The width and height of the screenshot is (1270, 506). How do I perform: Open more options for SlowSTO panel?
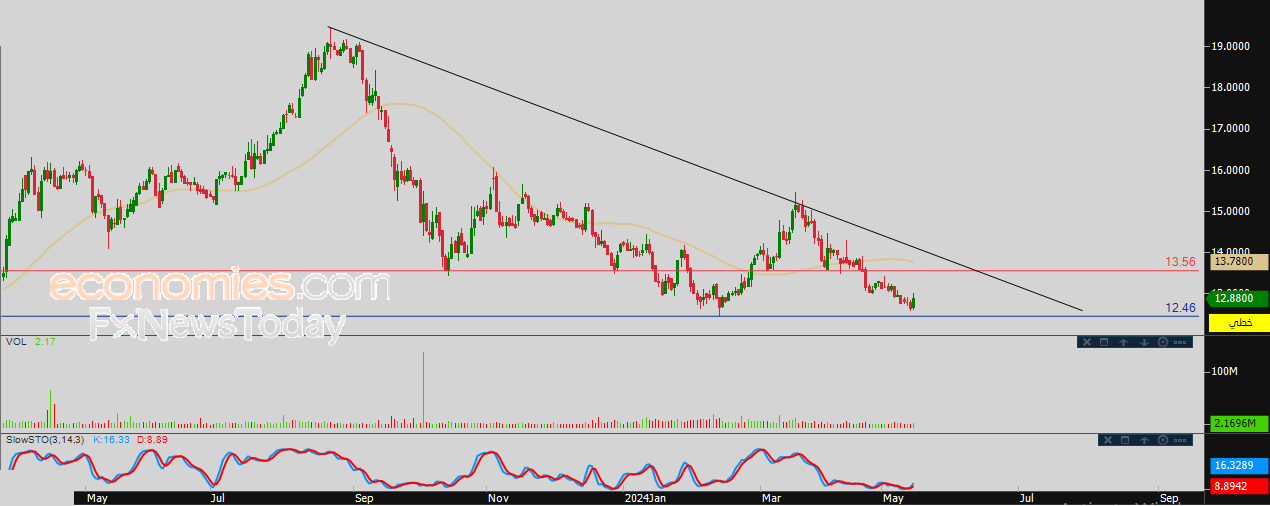[1180, 440]
